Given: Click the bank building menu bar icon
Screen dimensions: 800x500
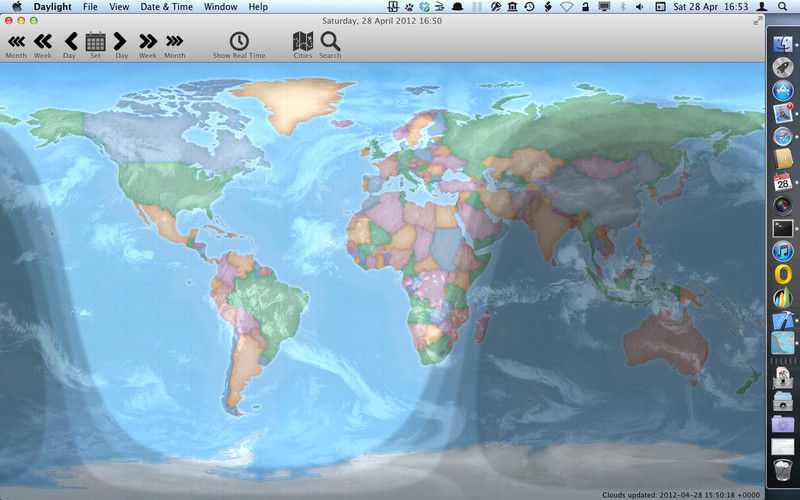Looking at the screenshot, I should click(x=513, y=7).
